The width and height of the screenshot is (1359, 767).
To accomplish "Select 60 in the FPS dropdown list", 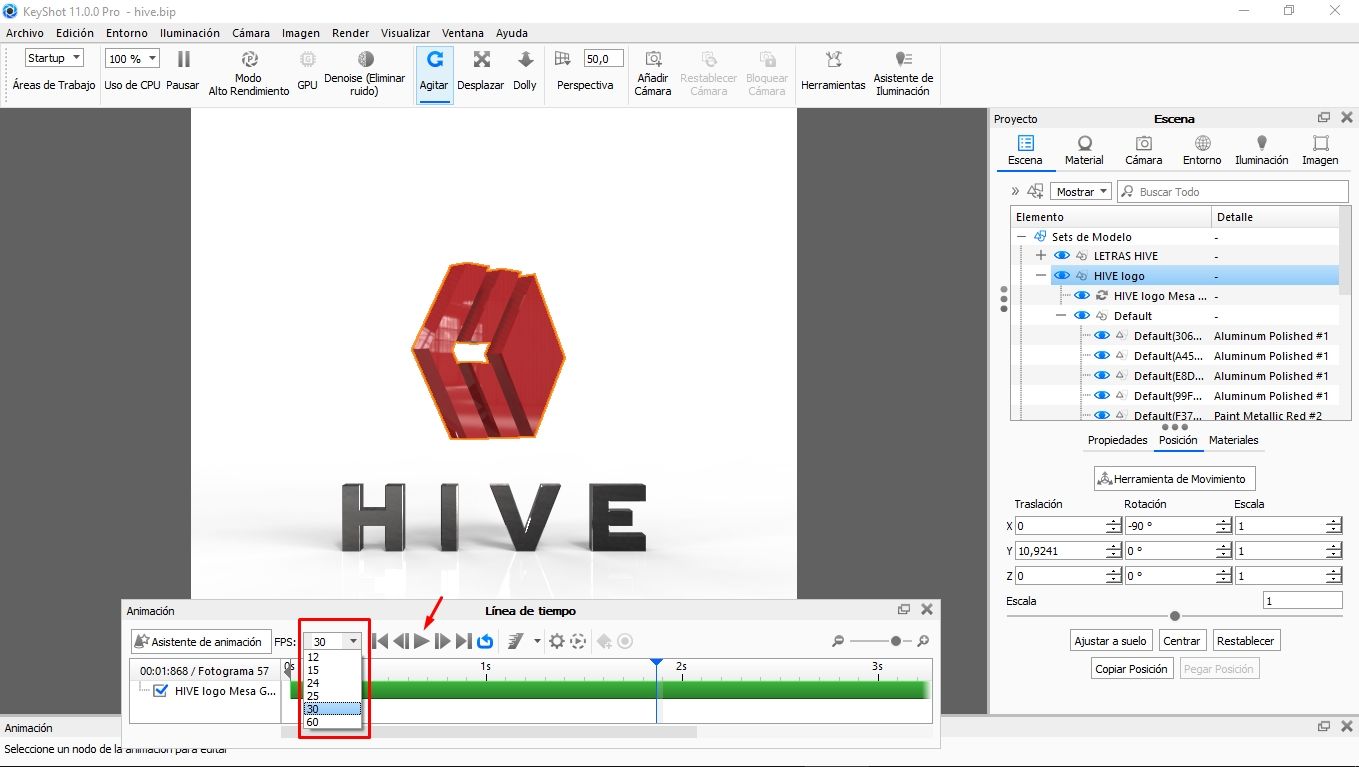I will pyautogui.click(x=332, y=722).
